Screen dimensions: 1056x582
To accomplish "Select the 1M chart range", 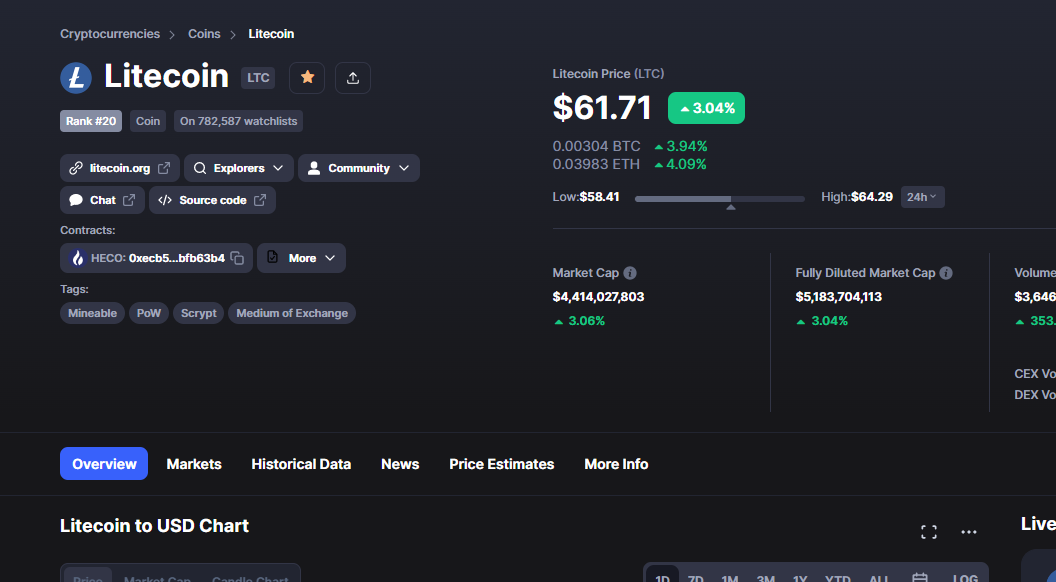I will (x=729, y=578).
